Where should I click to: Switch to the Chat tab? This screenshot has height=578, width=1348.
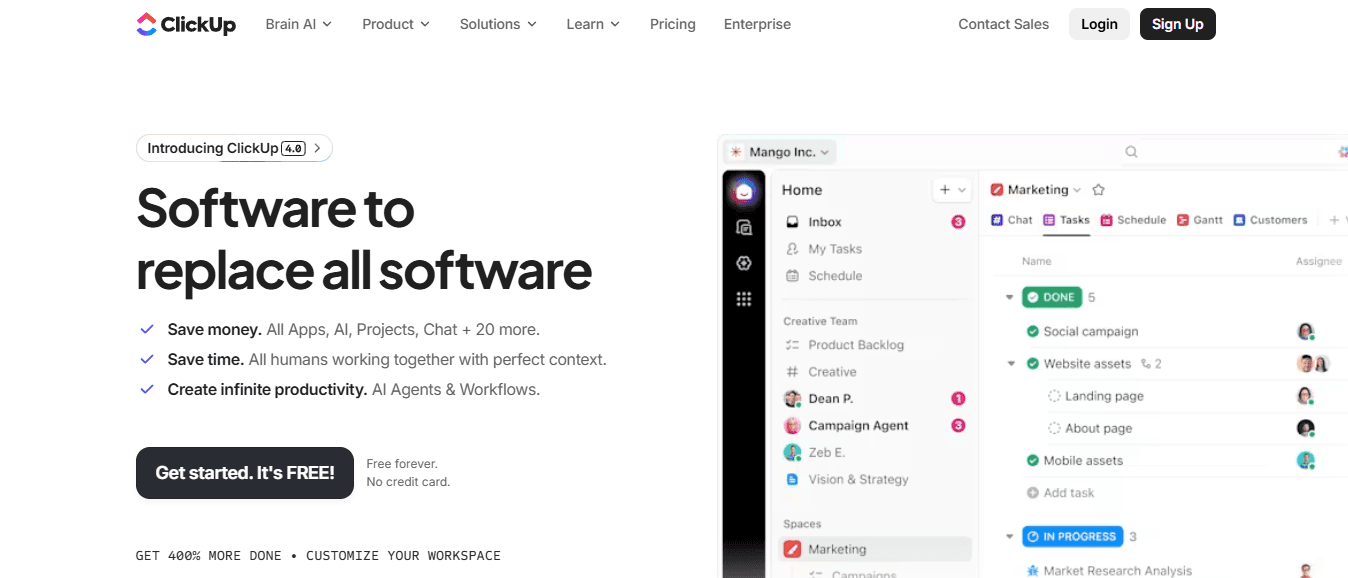1012,220
